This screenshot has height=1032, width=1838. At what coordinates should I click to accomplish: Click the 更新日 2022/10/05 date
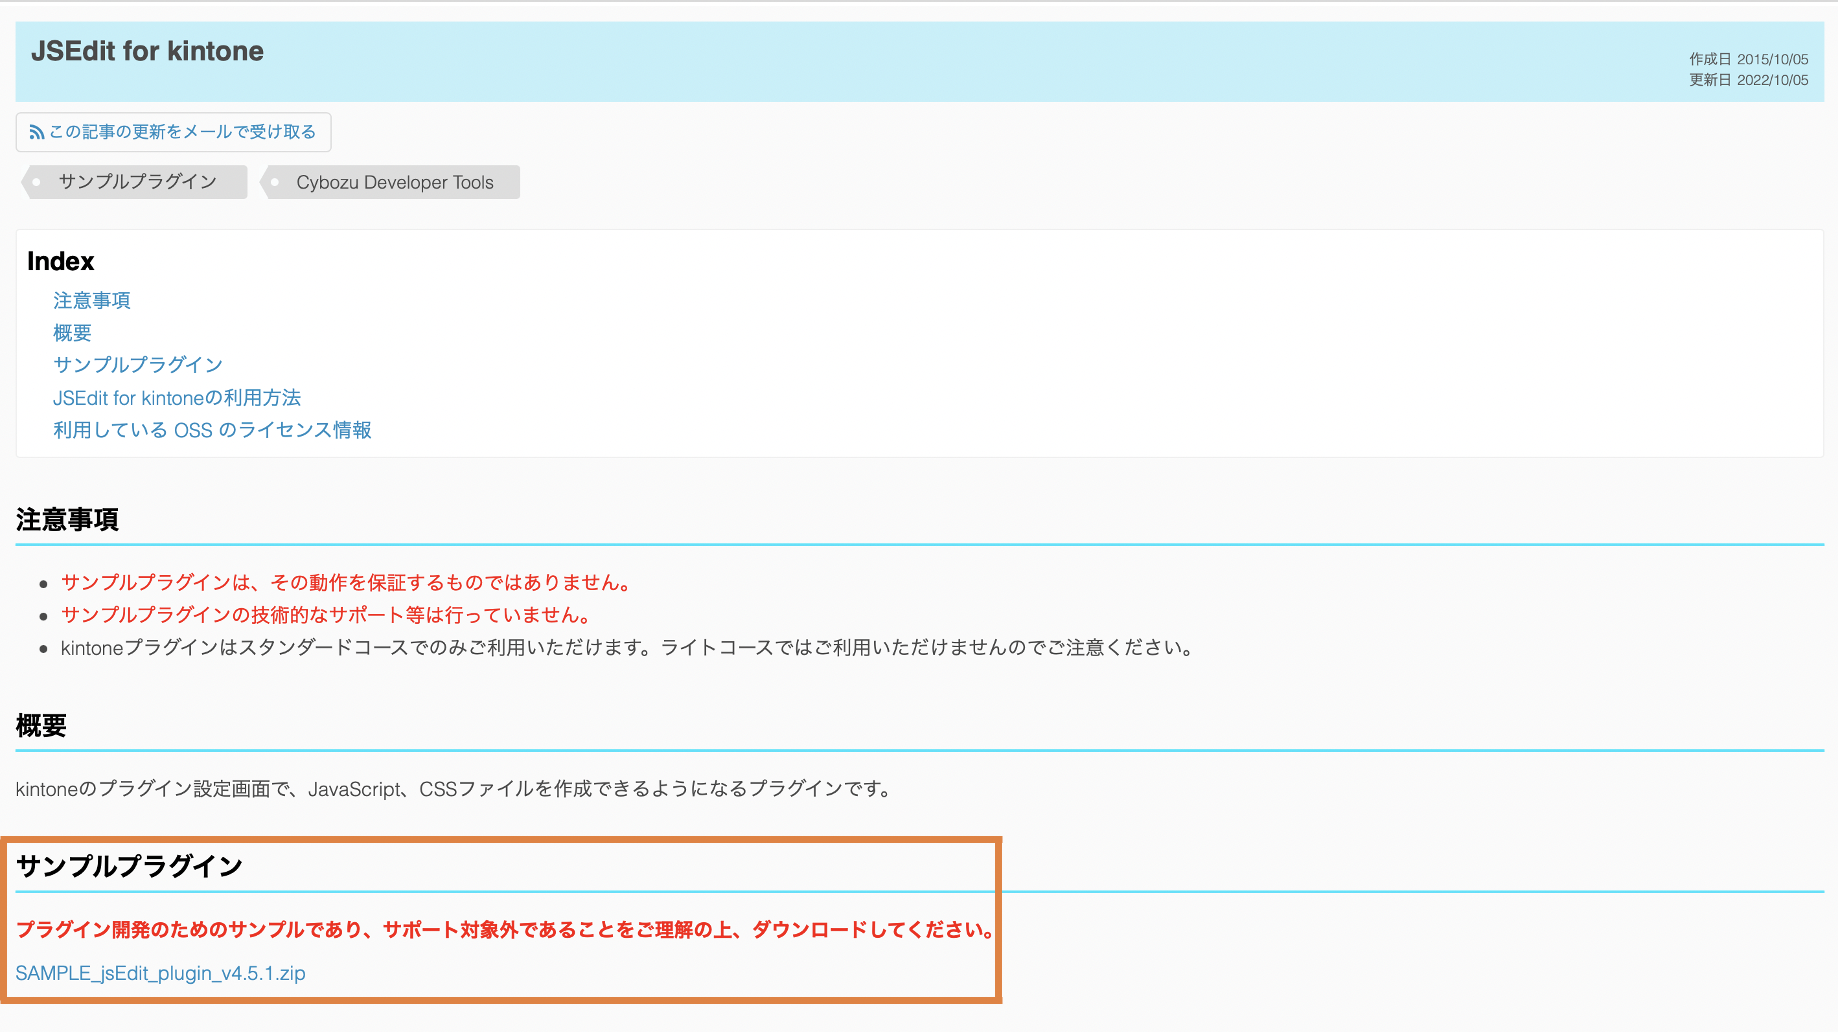(1748, 80)
